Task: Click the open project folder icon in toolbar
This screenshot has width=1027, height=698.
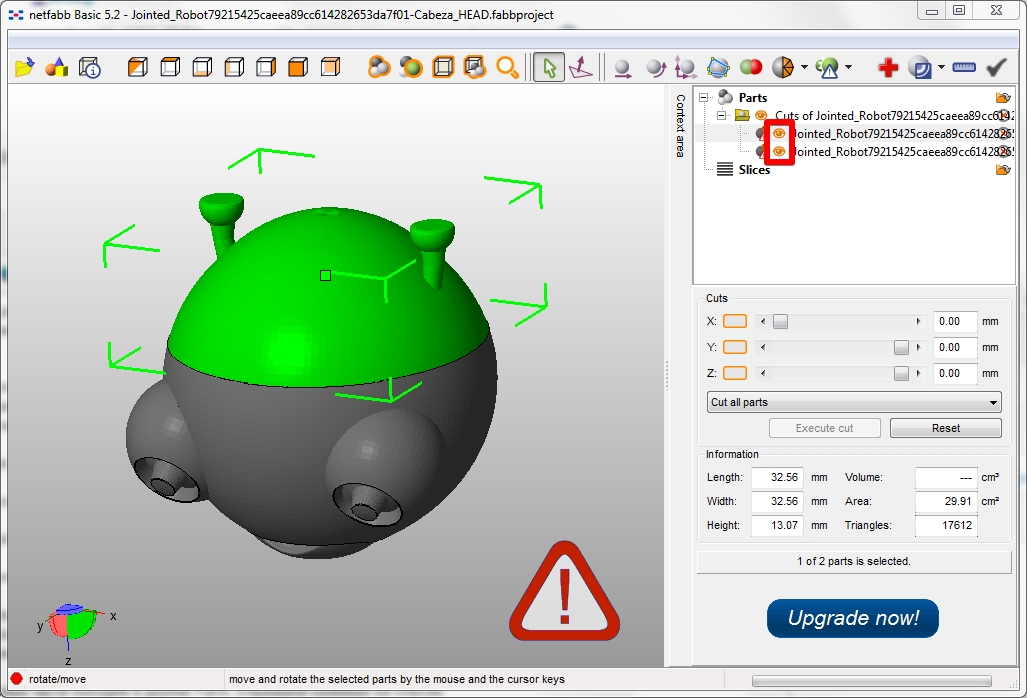Action: (x=25, y=67)
